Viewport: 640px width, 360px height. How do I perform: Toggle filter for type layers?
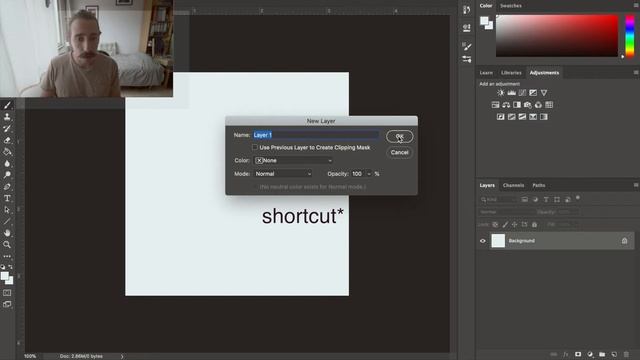click(546, 199)
